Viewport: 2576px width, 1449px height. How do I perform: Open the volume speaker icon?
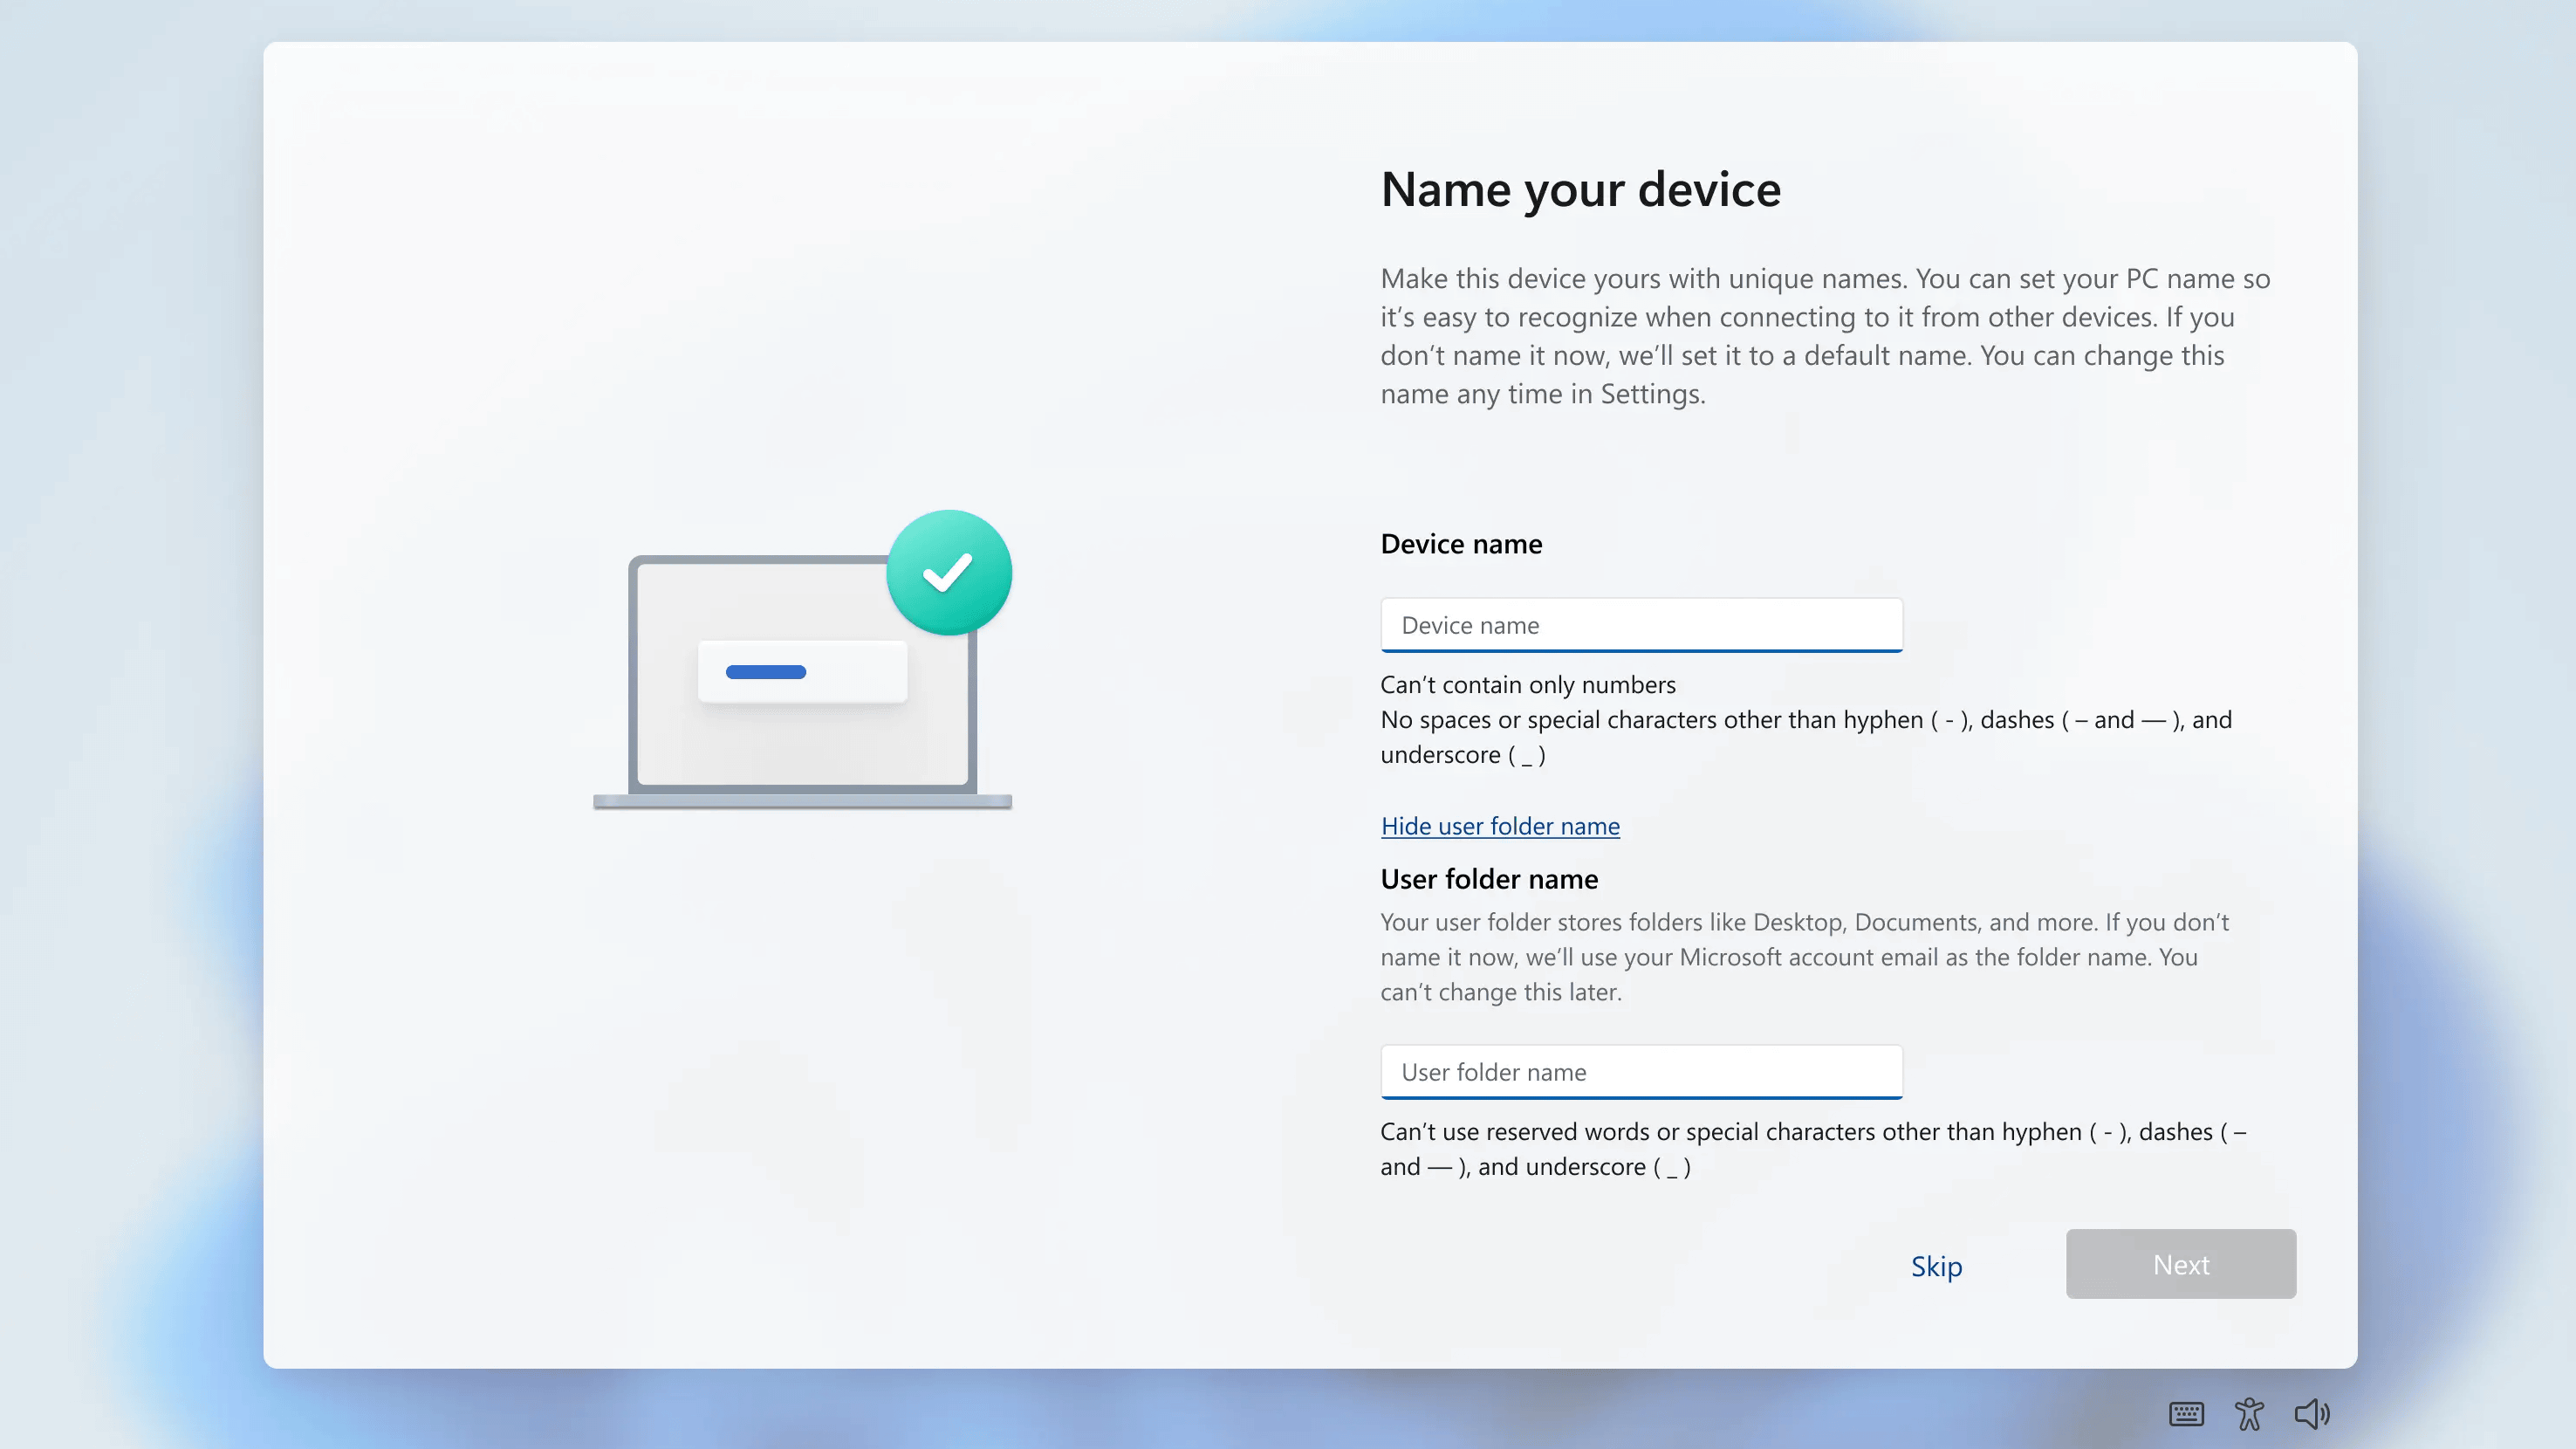coord(2311,1414)
